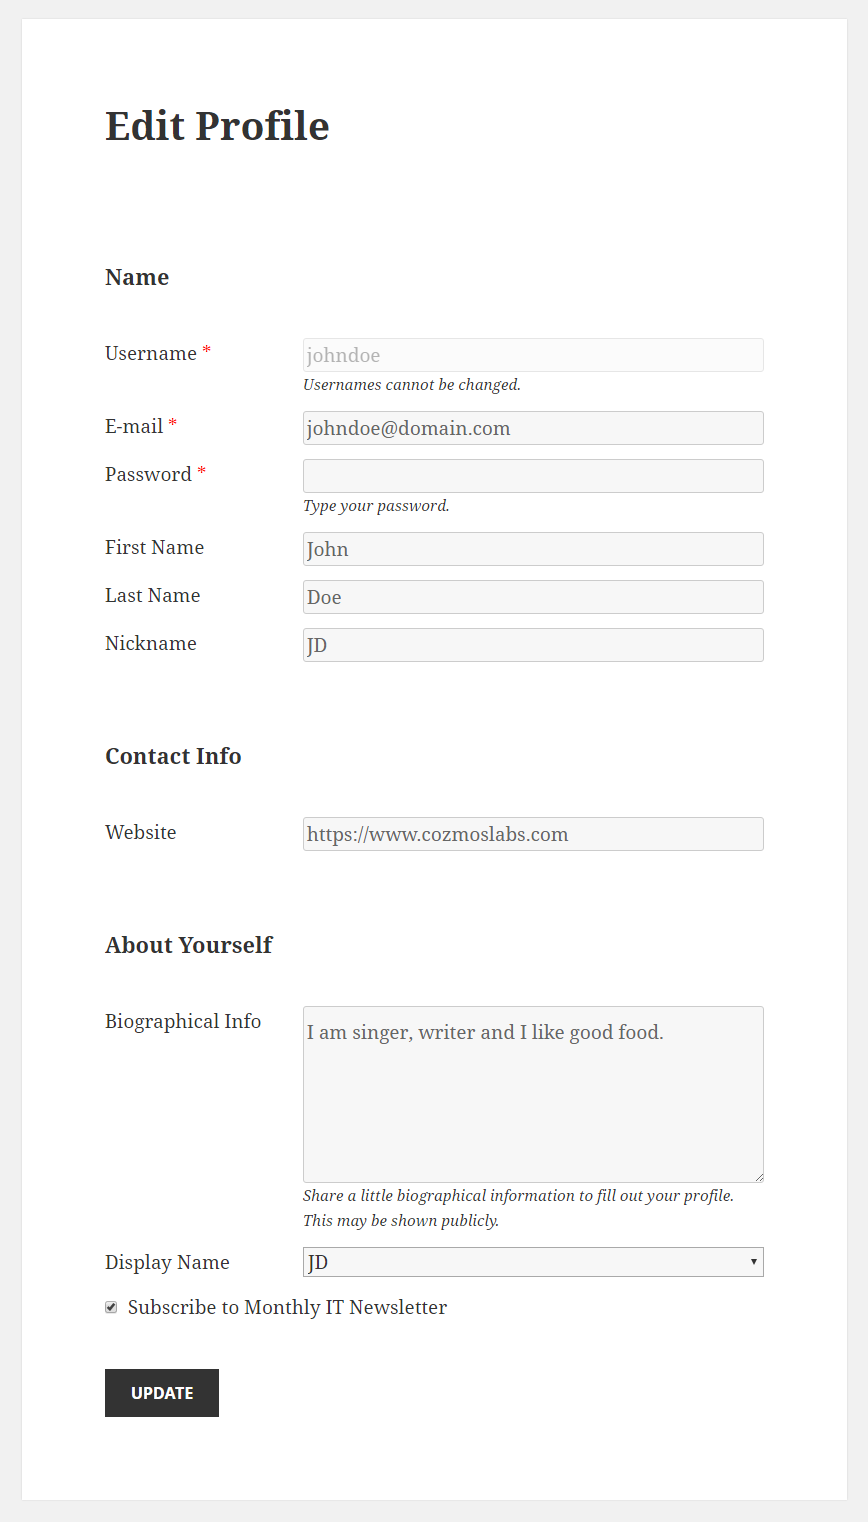
Task: Click the Display Name dropdown arrow
Action: click(753, 1262)
